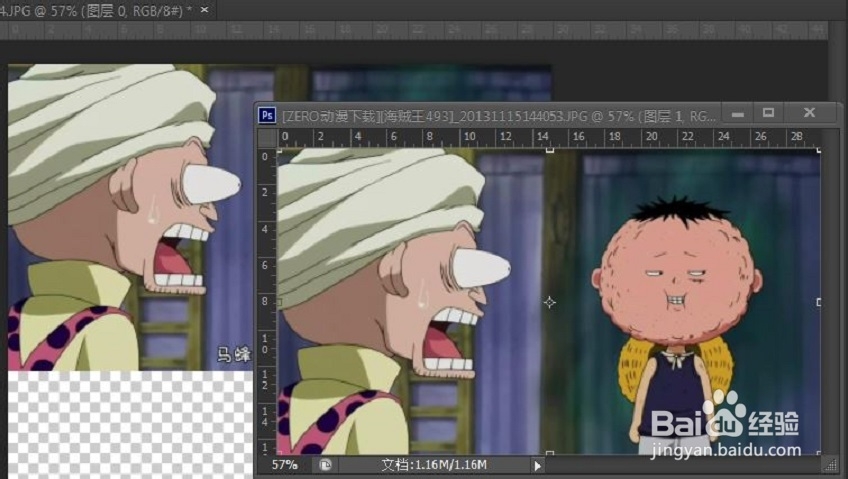Minimize the floating 海贼王 document window
The height and width of the screenshot is (479, 848).
[738, 114]
